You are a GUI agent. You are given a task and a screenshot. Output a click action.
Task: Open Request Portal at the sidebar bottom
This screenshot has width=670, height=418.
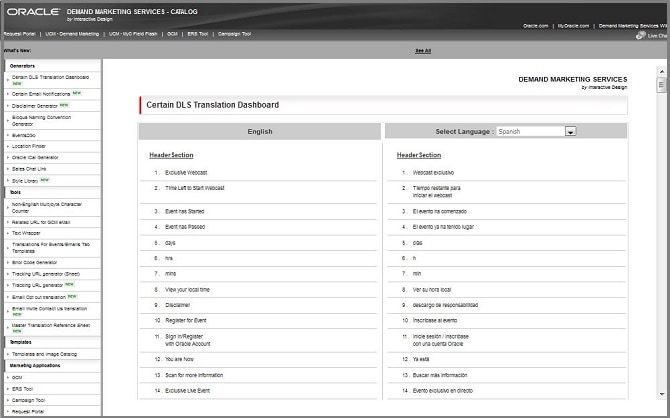point(28,412)
